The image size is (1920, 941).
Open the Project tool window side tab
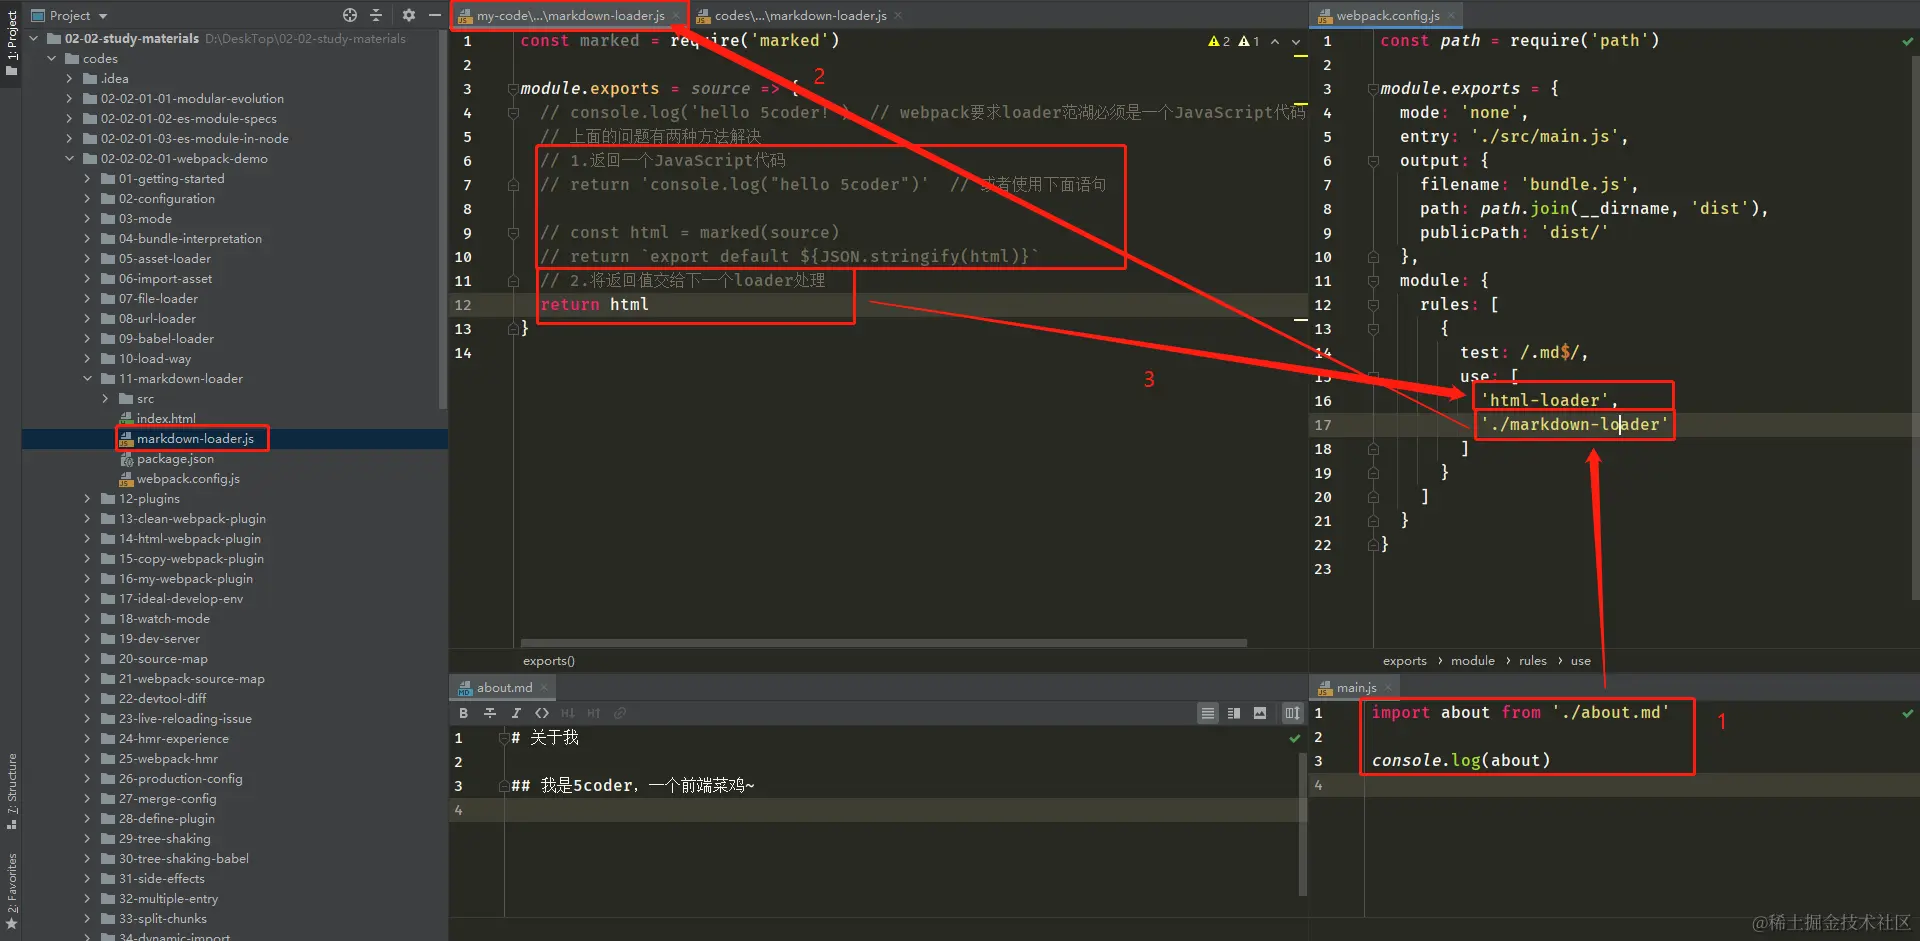coord(12,44)
